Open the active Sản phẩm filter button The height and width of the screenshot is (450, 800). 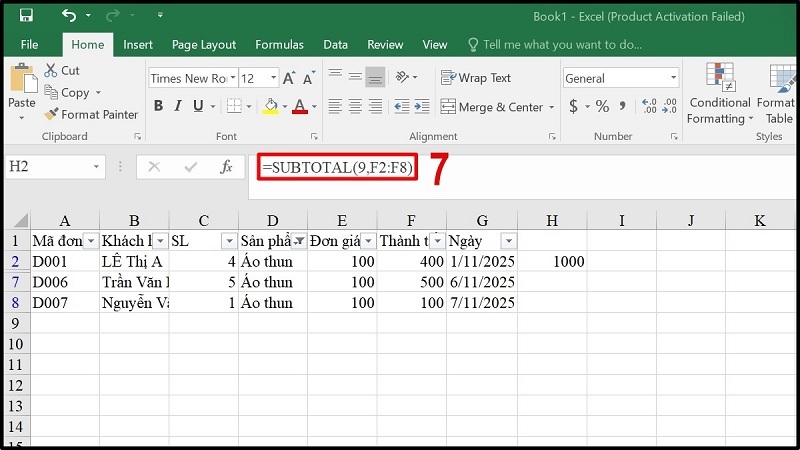click(299, 241)
